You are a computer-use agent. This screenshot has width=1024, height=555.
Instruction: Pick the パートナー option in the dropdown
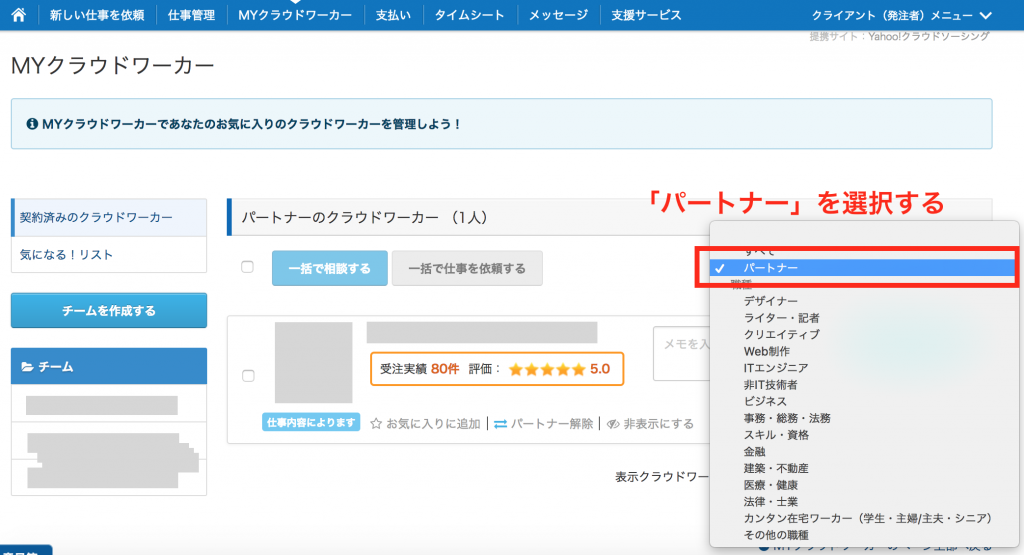(770, 268)
